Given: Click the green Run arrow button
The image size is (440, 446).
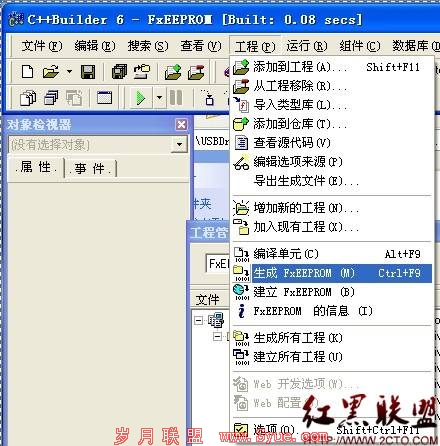Looking at the screenshot, I should (141, 98).
